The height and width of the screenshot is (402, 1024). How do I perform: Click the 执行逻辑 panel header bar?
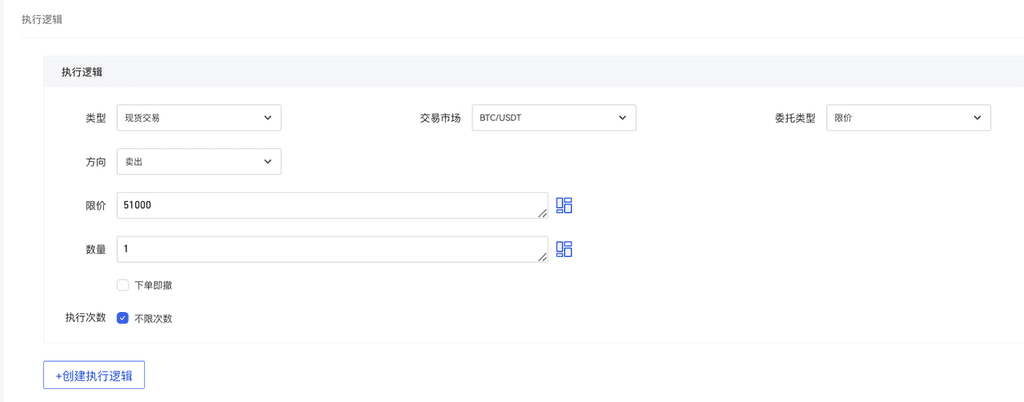tap(500, 72)
